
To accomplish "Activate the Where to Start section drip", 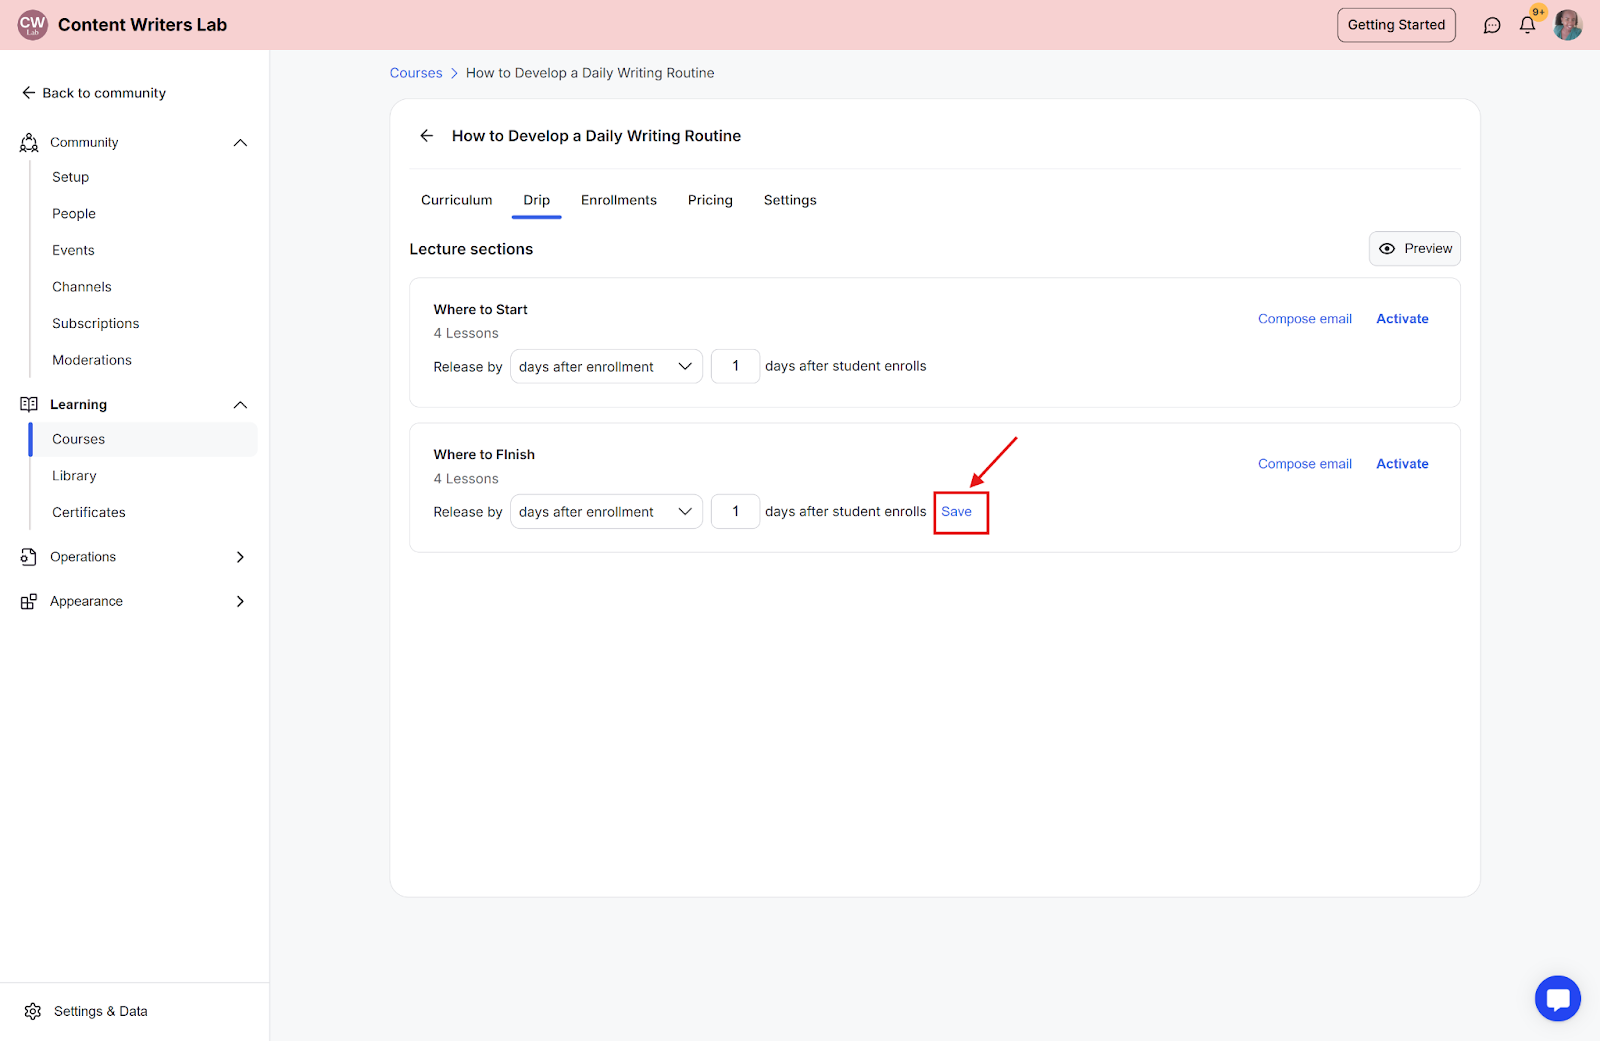I will click(x=1402, y=319).
